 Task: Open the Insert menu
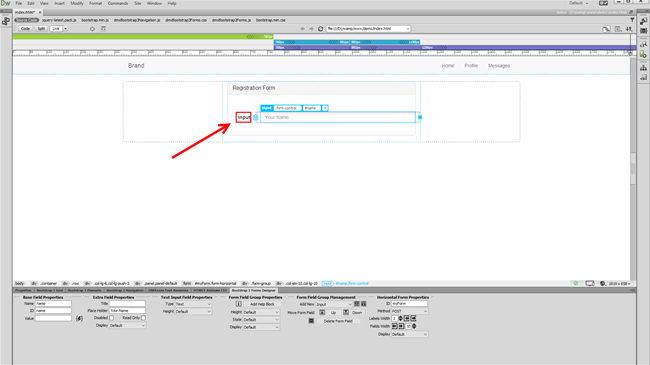[60, 3]
